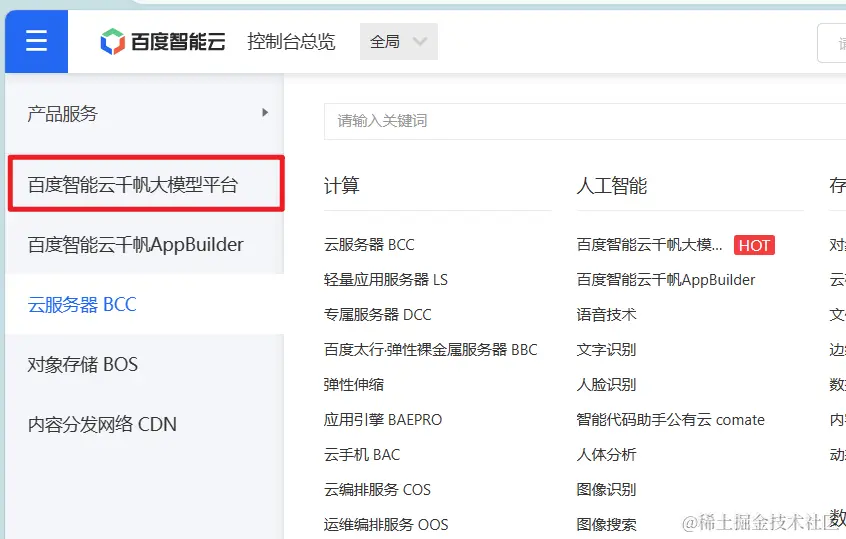Viewport: 846px width, 539px height.
Task: Open the 全局 region dropdown
Action: coord(399,42)
